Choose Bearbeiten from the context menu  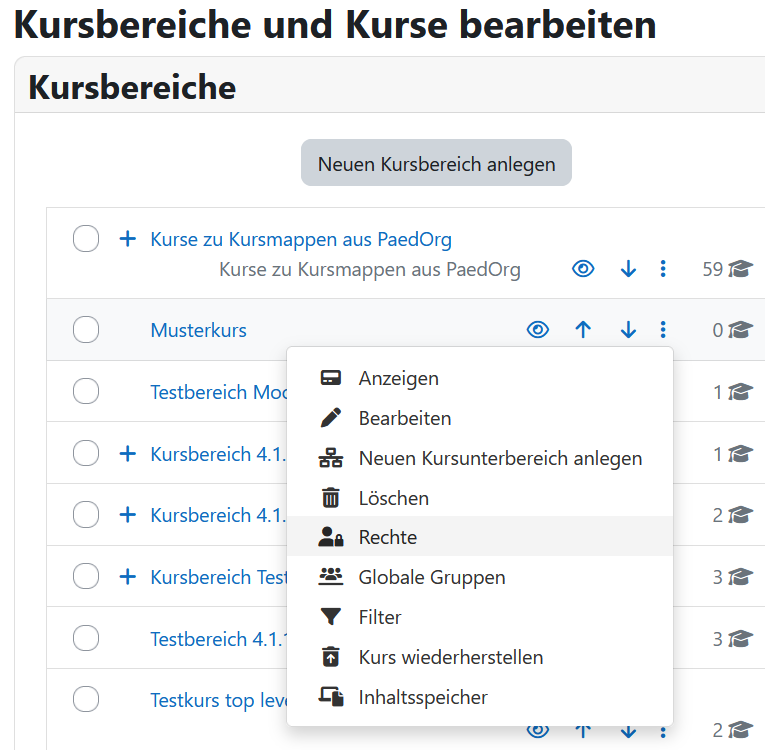tap(480, 418)
